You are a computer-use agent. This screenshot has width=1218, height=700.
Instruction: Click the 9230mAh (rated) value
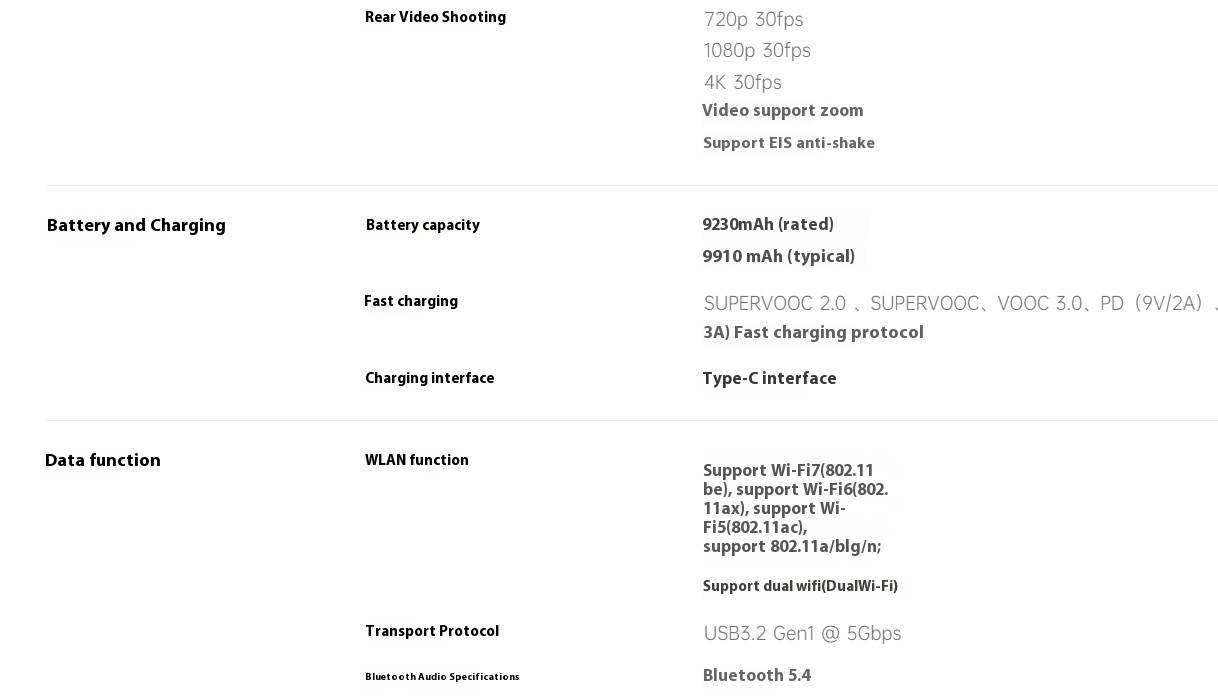pyautogui.click(x=768, y=224)
